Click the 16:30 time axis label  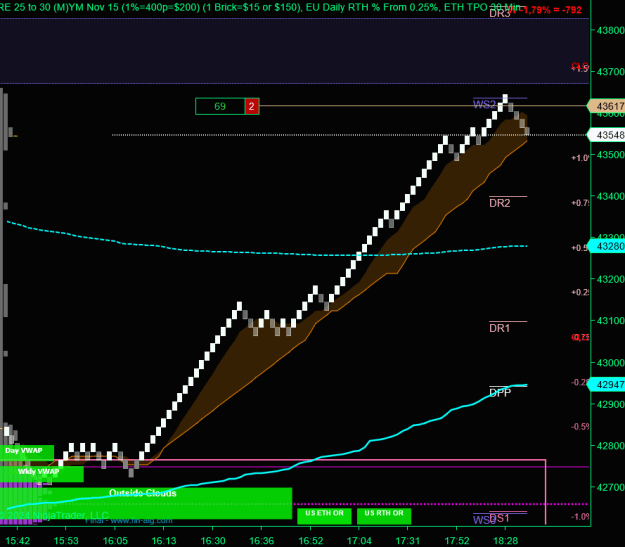tap(213, 541)
